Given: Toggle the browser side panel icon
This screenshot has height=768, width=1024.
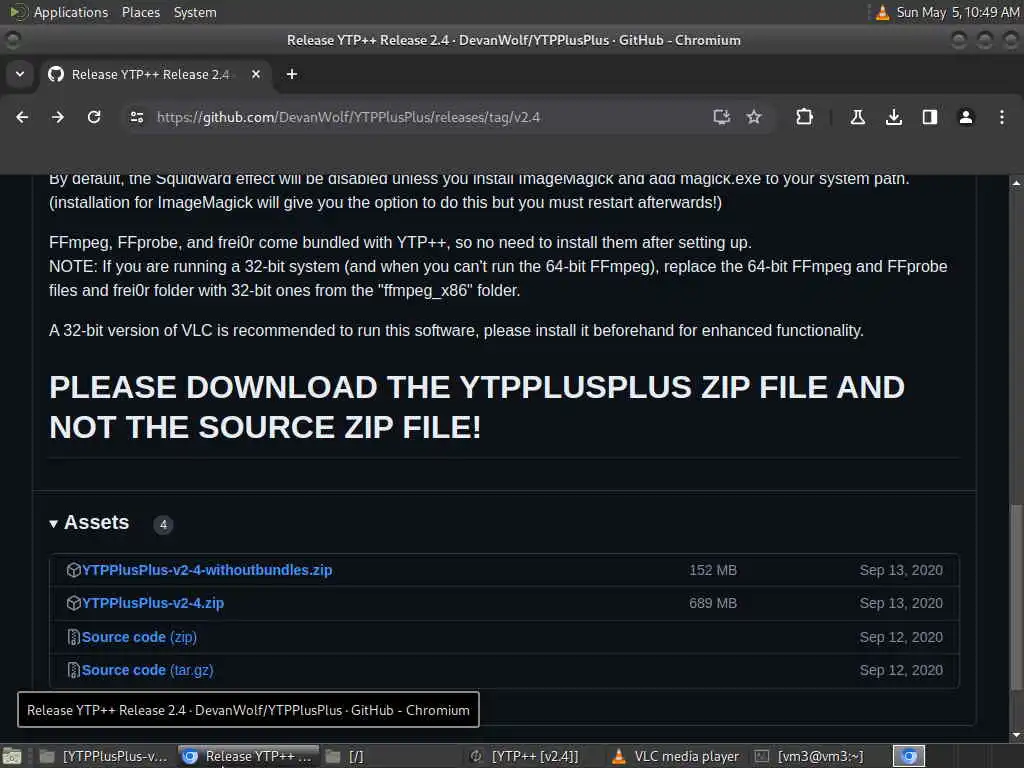Looking at the screenshot, I should tap(930, 117).
